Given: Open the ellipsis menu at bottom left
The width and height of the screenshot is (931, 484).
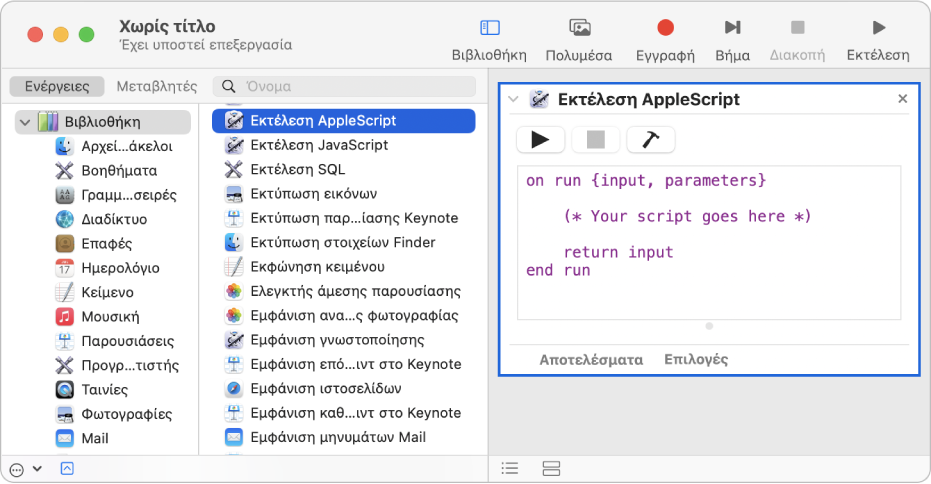Looking at the screenshot, I should pos(18,468).
